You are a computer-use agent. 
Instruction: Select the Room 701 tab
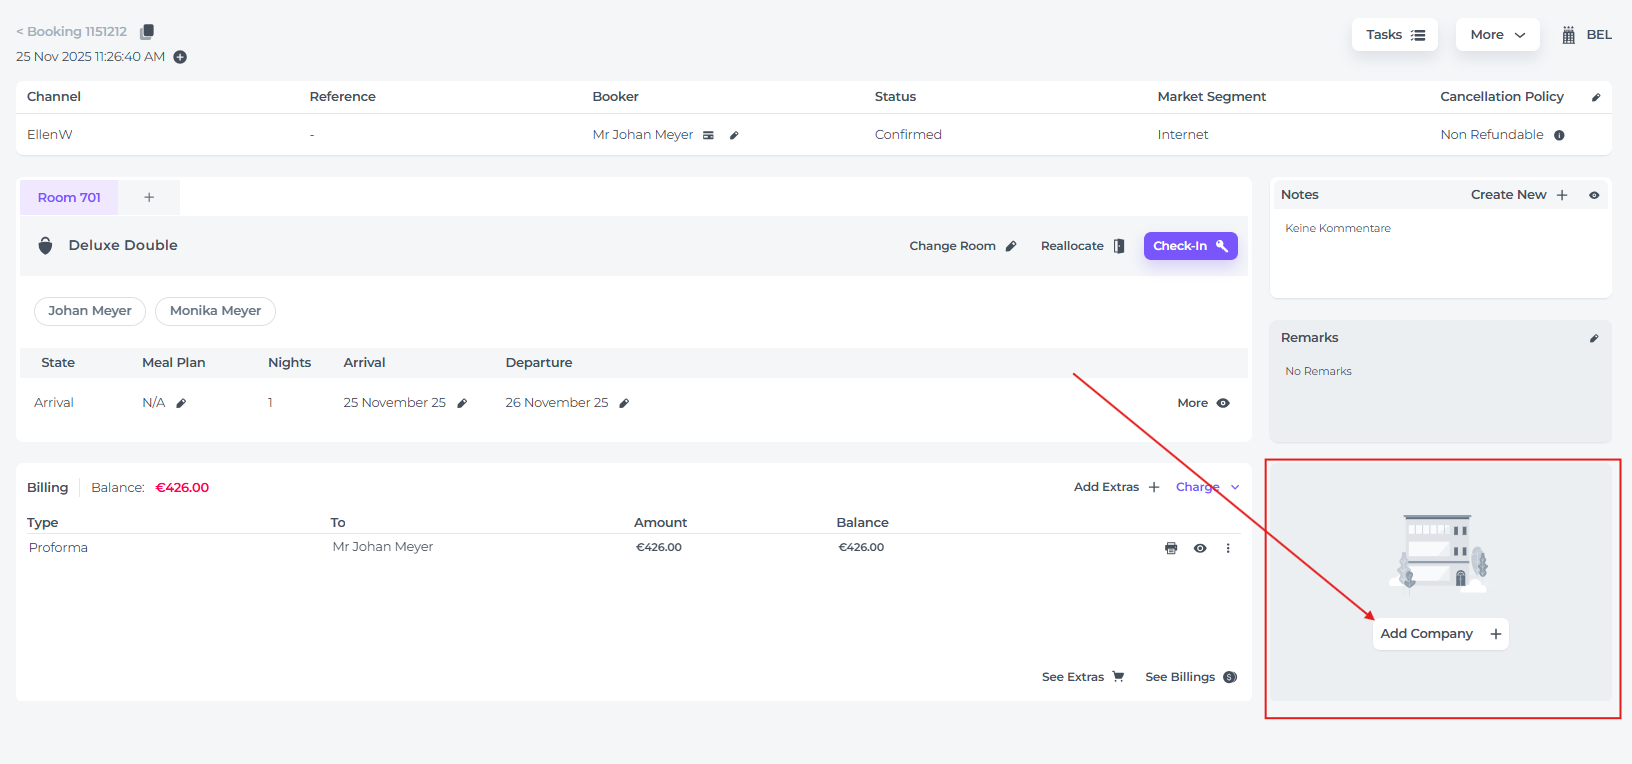coord(69,198)
